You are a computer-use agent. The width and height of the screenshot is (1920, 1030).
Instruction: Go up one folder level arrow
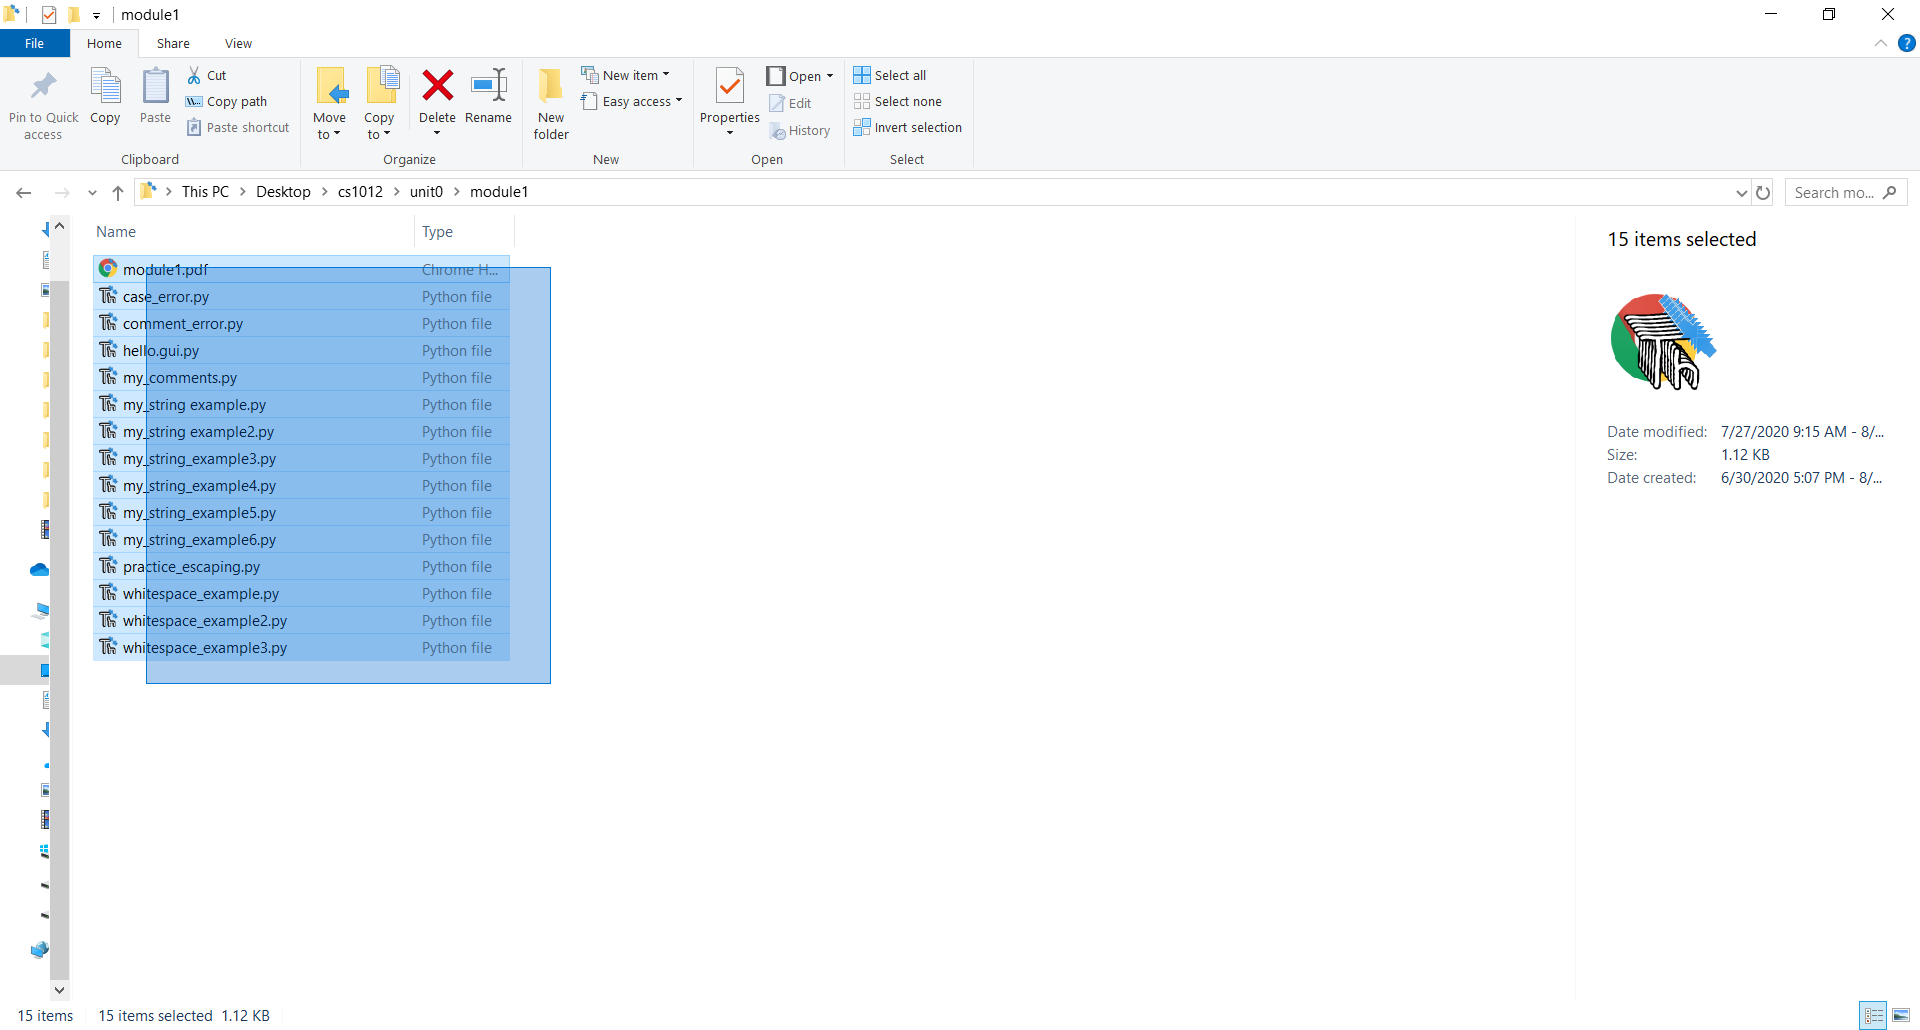118,193
